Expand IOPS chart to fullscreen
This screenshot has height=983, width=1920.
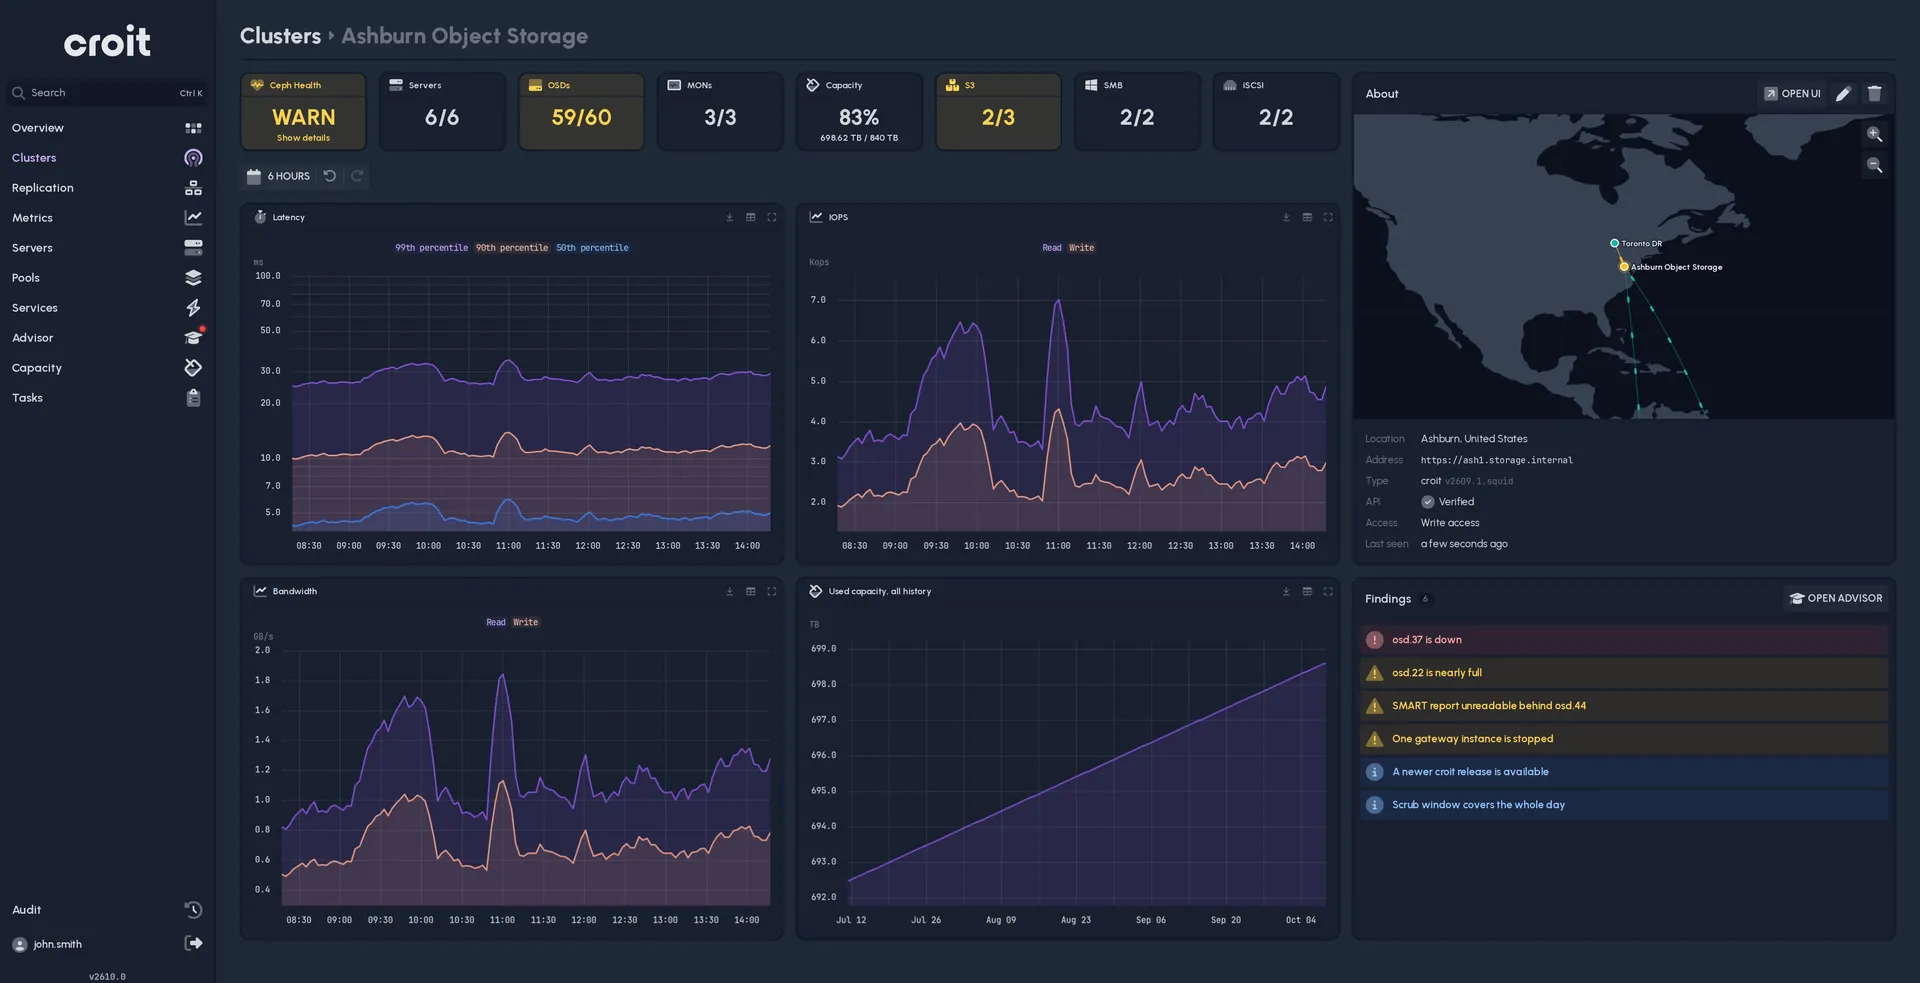click(1328, 217)
